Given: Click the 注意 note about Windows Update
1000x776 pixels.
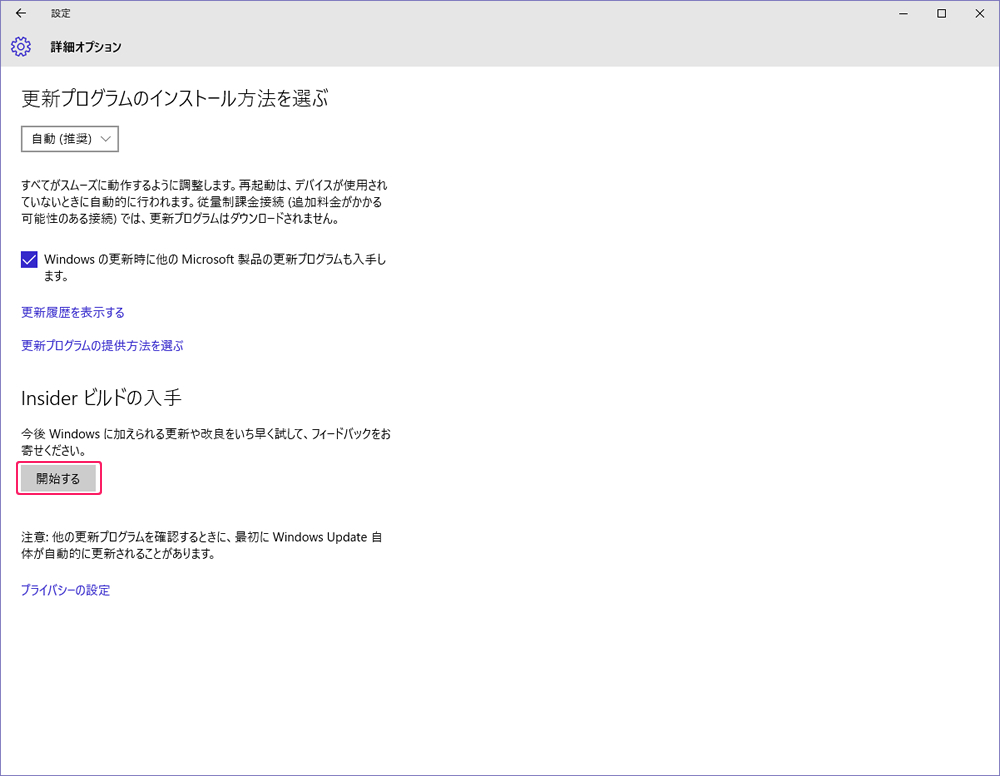Looking at the screenshot, I should tap(202, 545).
